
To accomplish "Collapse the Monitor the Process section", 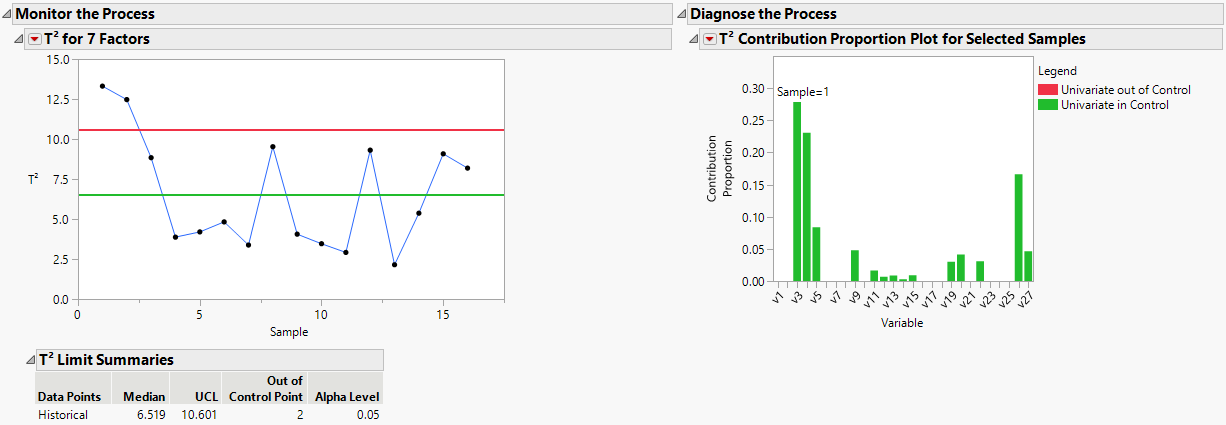I will click(x=6, y=14).
